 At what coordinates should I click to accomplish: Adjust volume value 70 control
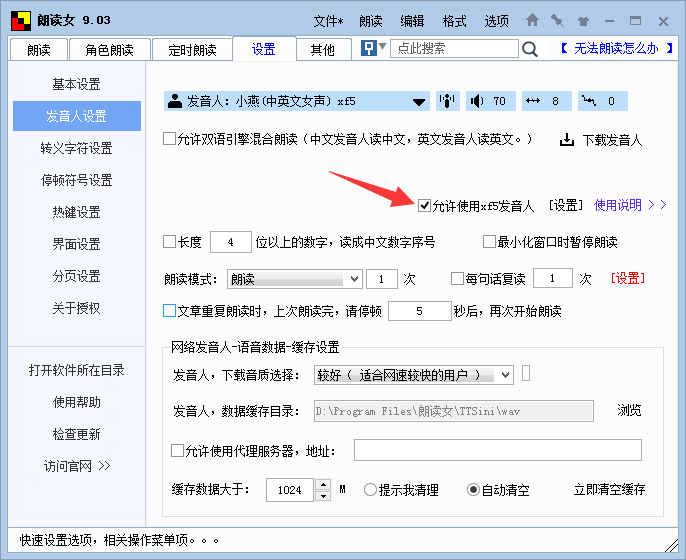tap(491, 101)
